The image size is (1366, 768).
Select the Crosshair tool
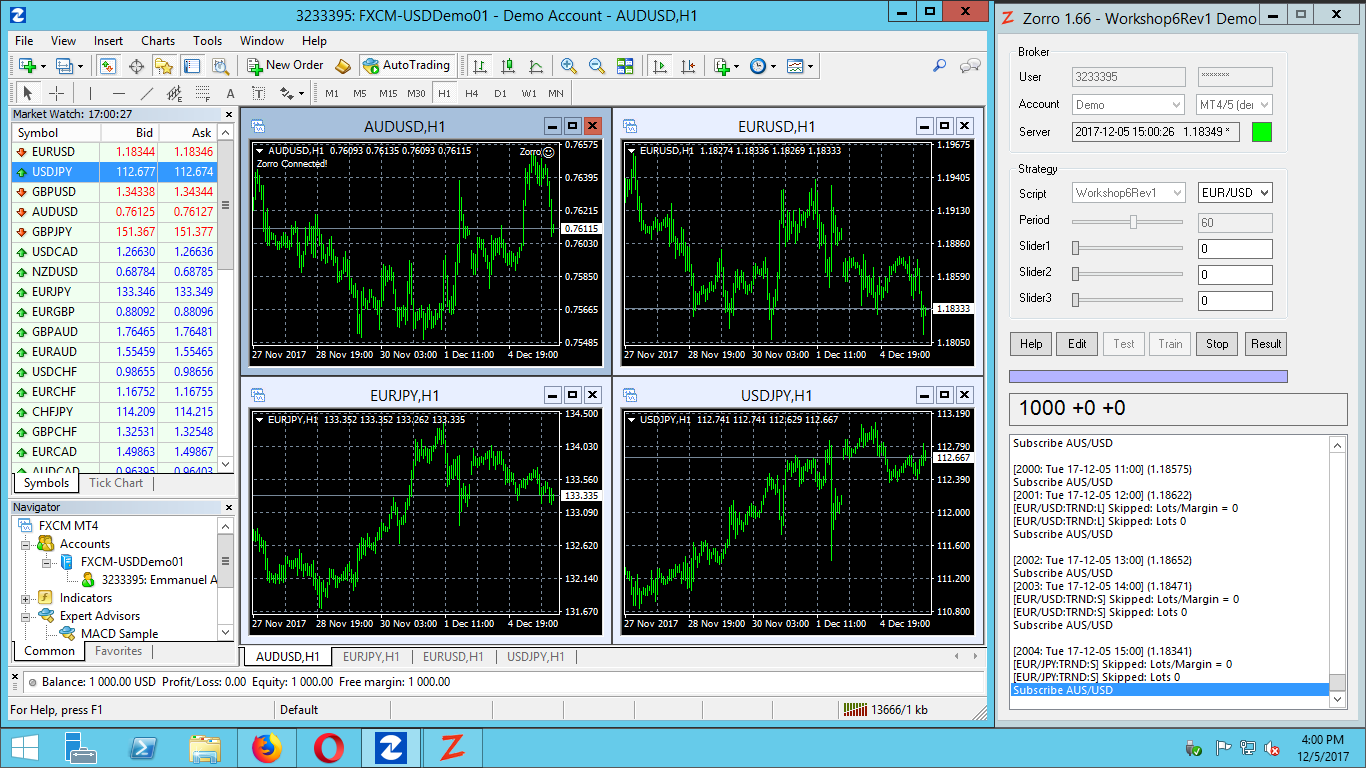coord(57,93)
